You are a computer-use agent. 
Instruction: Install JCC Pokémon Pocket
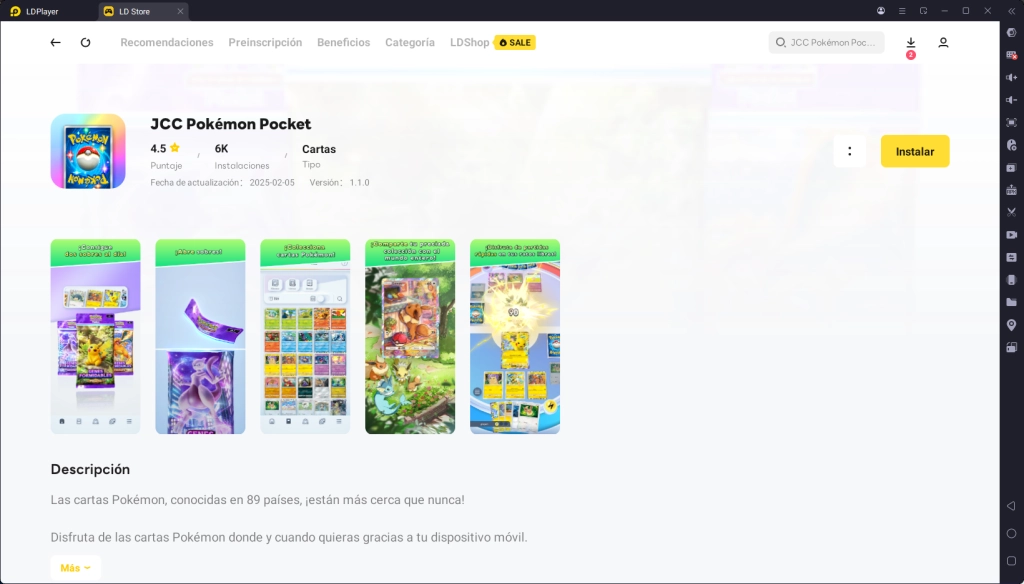pos(915,152)
